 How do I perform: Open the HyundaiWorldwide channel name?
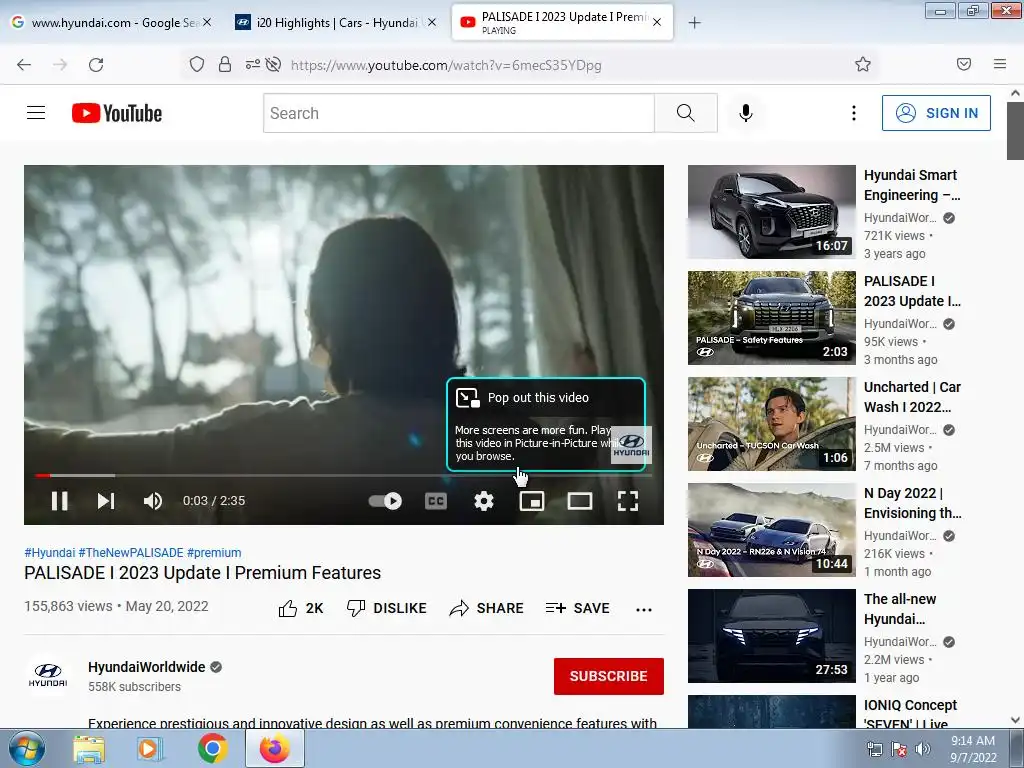point(146,667)
